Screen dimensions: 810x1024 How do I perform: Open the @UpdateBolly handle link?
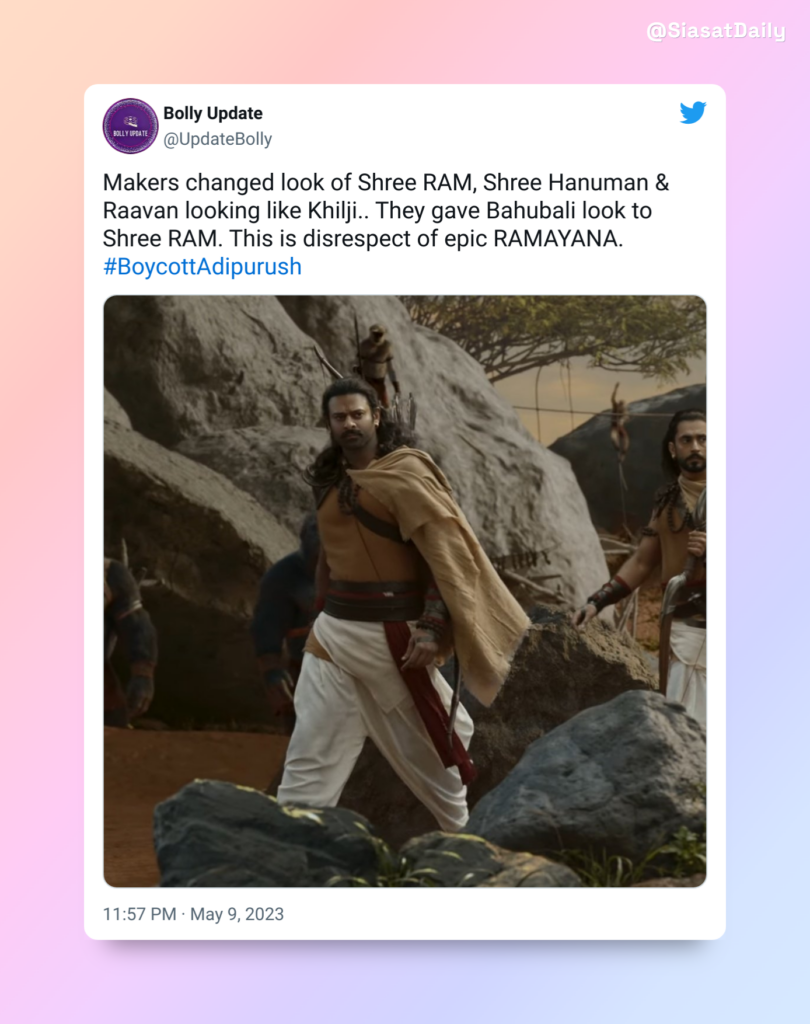tap(218, 139)
